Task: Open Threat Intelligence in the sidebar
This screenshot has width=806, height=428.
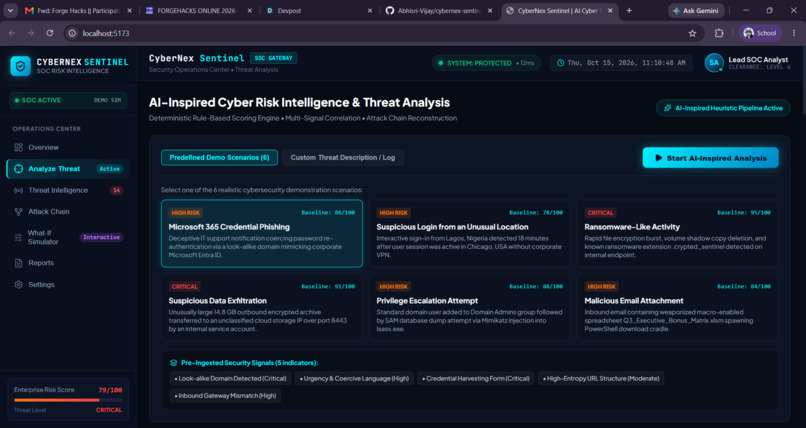Action: point(67,190)
